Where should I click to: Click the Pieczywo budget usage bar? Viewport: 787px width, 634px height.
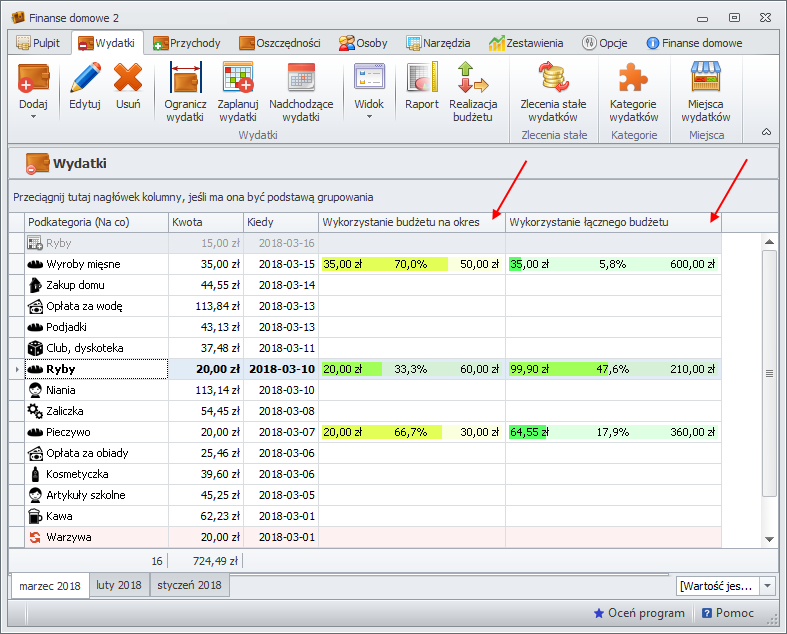point(411,432)
